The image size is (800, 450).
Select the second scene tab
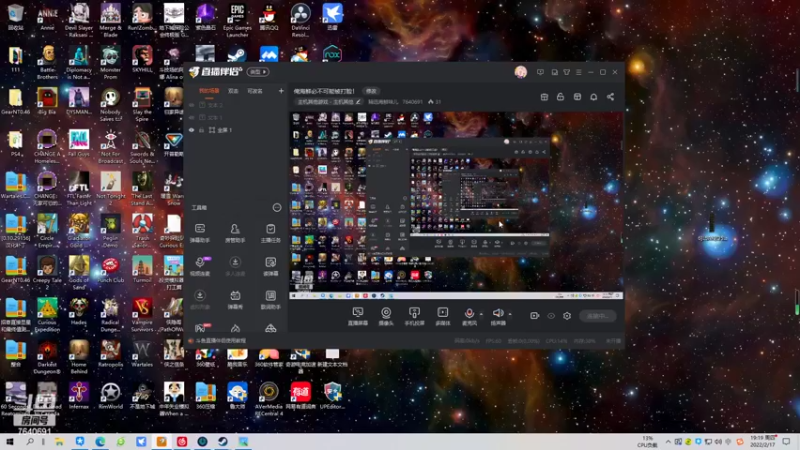tap(233, 91)
